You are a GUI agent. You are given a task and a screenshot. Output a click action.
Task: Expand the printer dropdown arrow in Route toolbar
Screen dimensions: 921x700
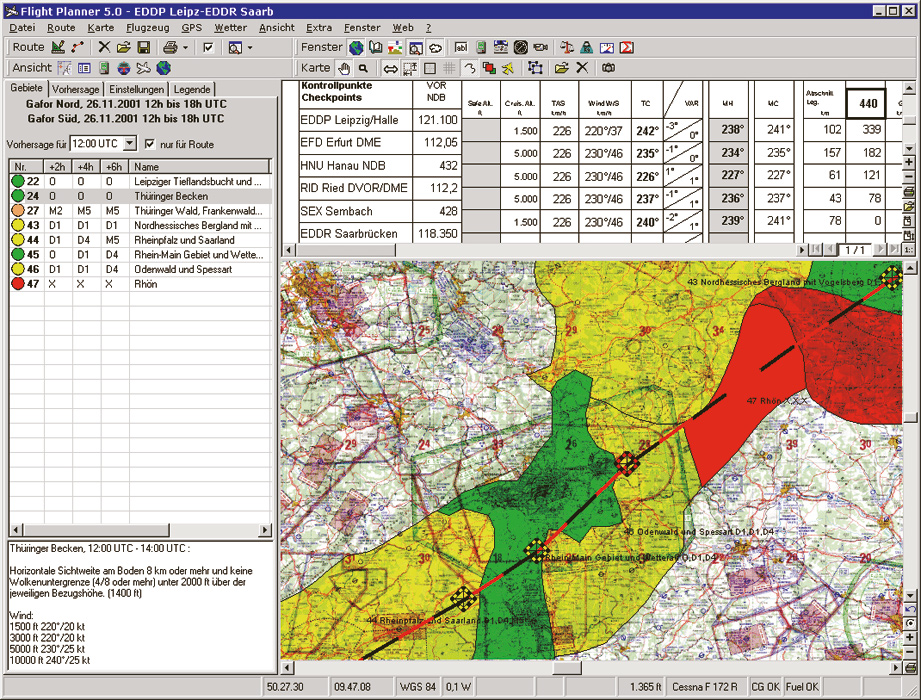[x=186, y=48]
